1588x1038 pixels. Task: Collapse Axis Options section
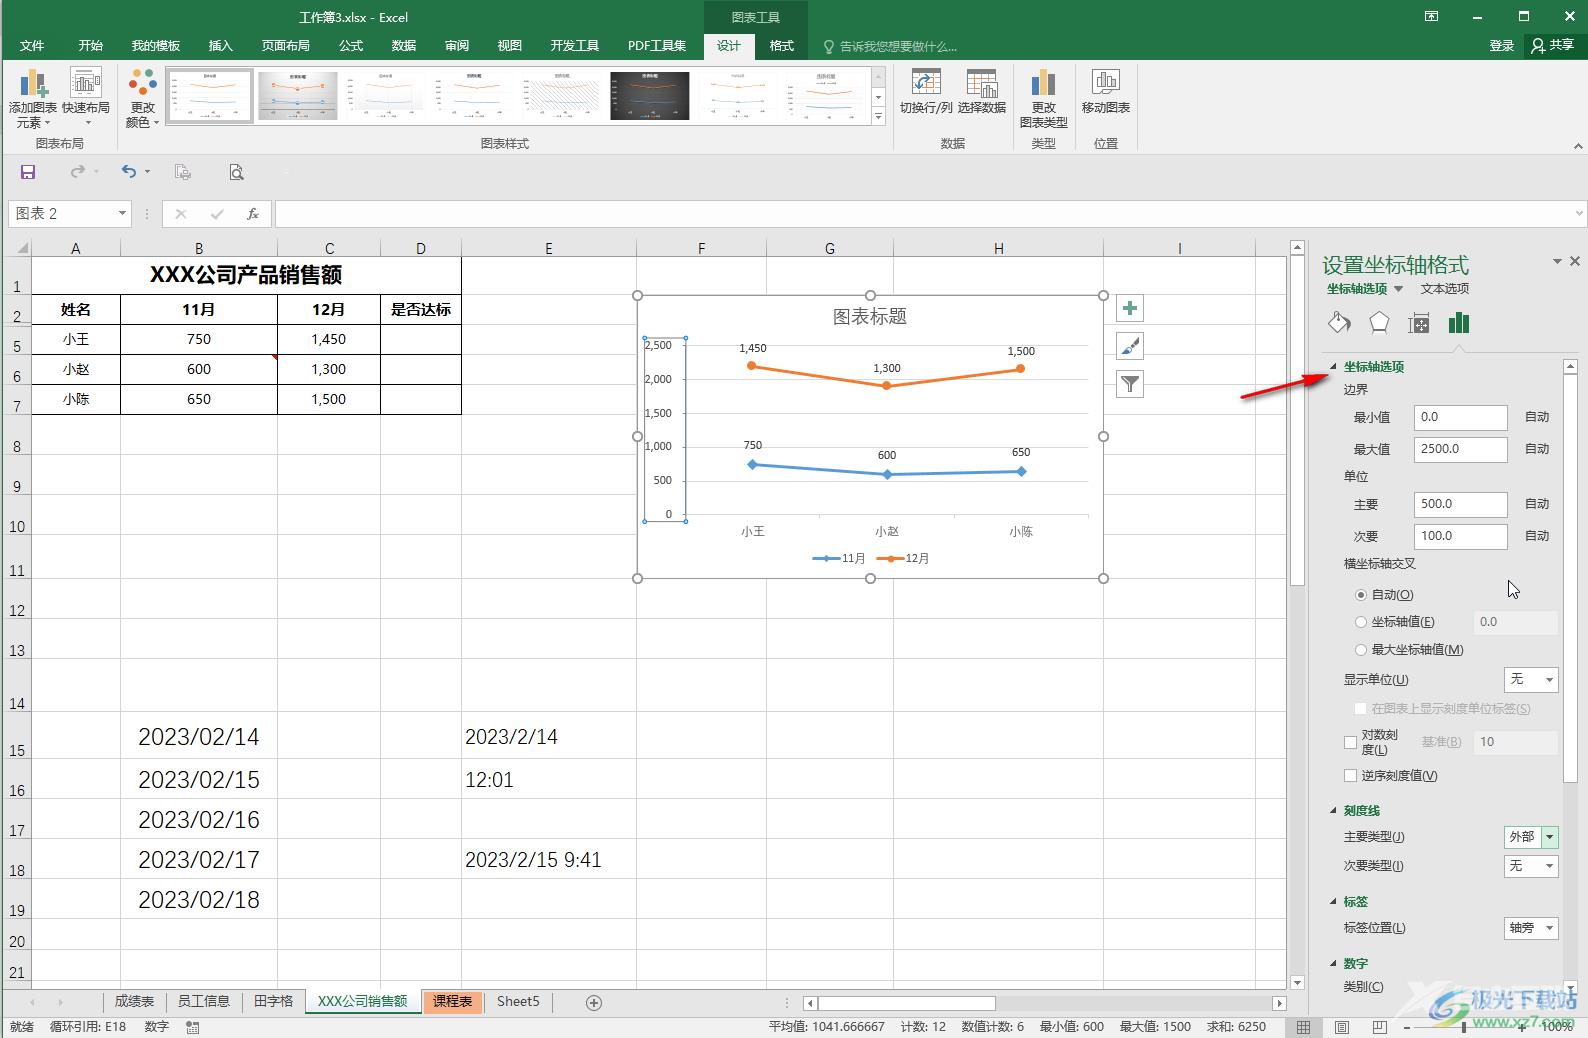pyautogui.click(x=1333, y=367)
